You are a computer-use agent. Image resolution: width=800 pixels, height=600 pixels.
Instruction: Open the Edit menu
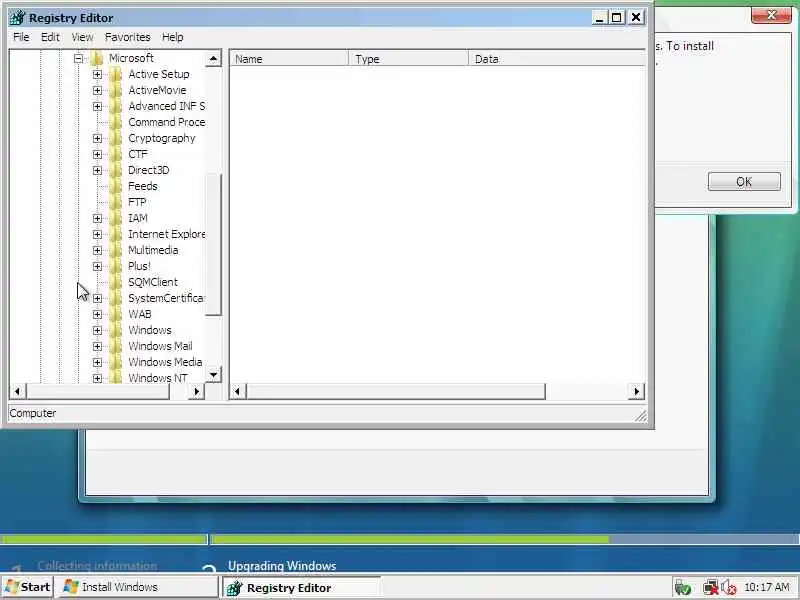click(50, 37)
